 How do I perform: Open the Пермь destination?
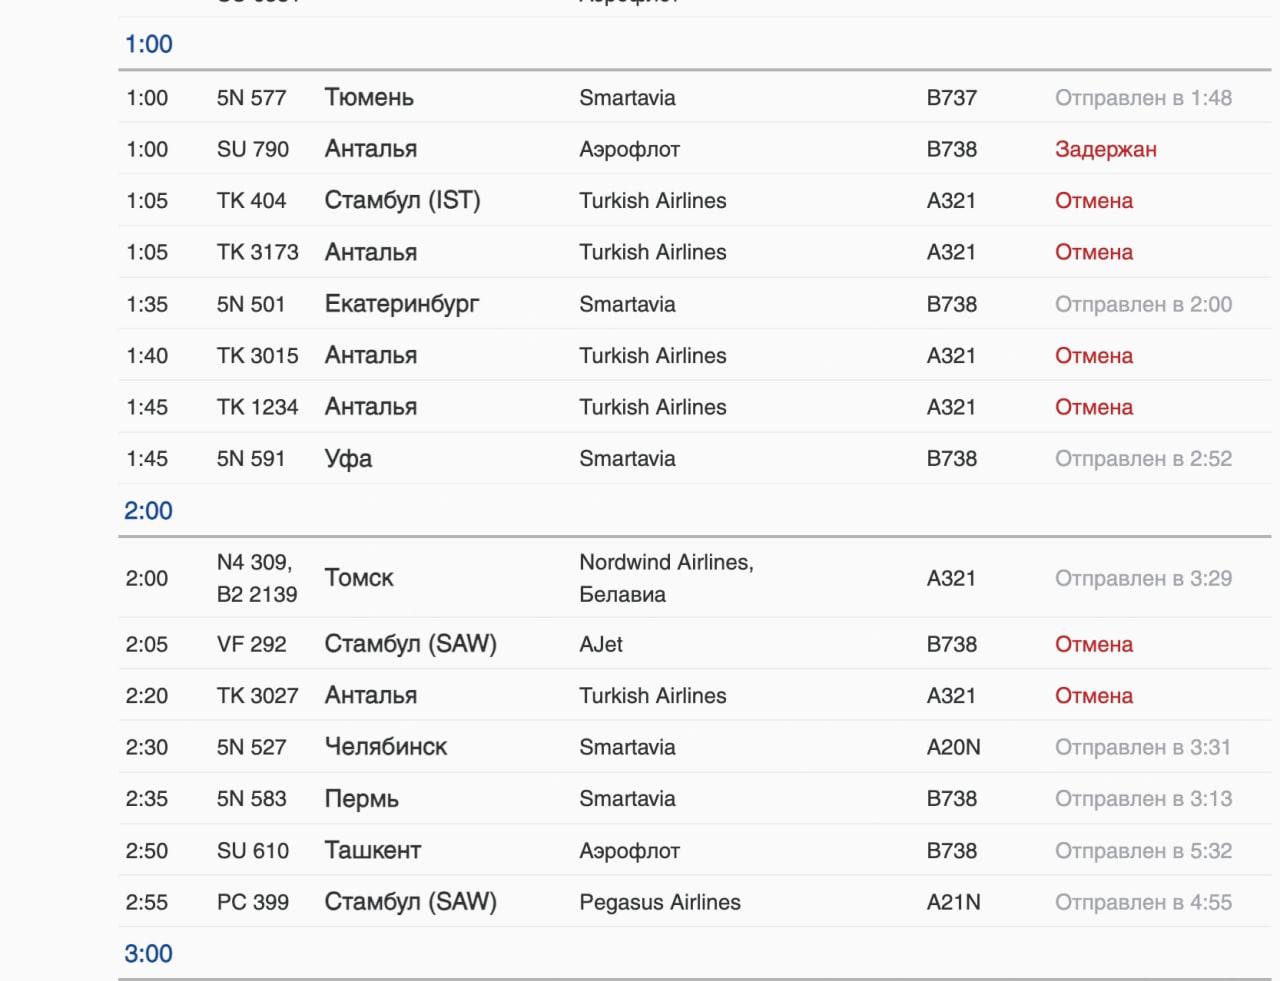pyautogui.click(x=362, y=799)
